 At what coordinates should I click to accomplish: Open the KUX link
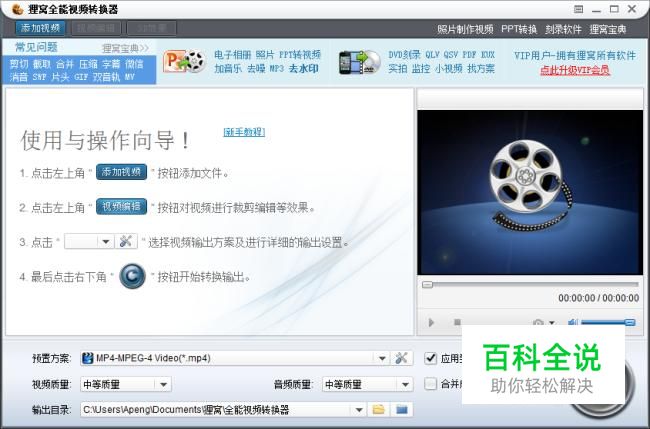click(488, 55)
